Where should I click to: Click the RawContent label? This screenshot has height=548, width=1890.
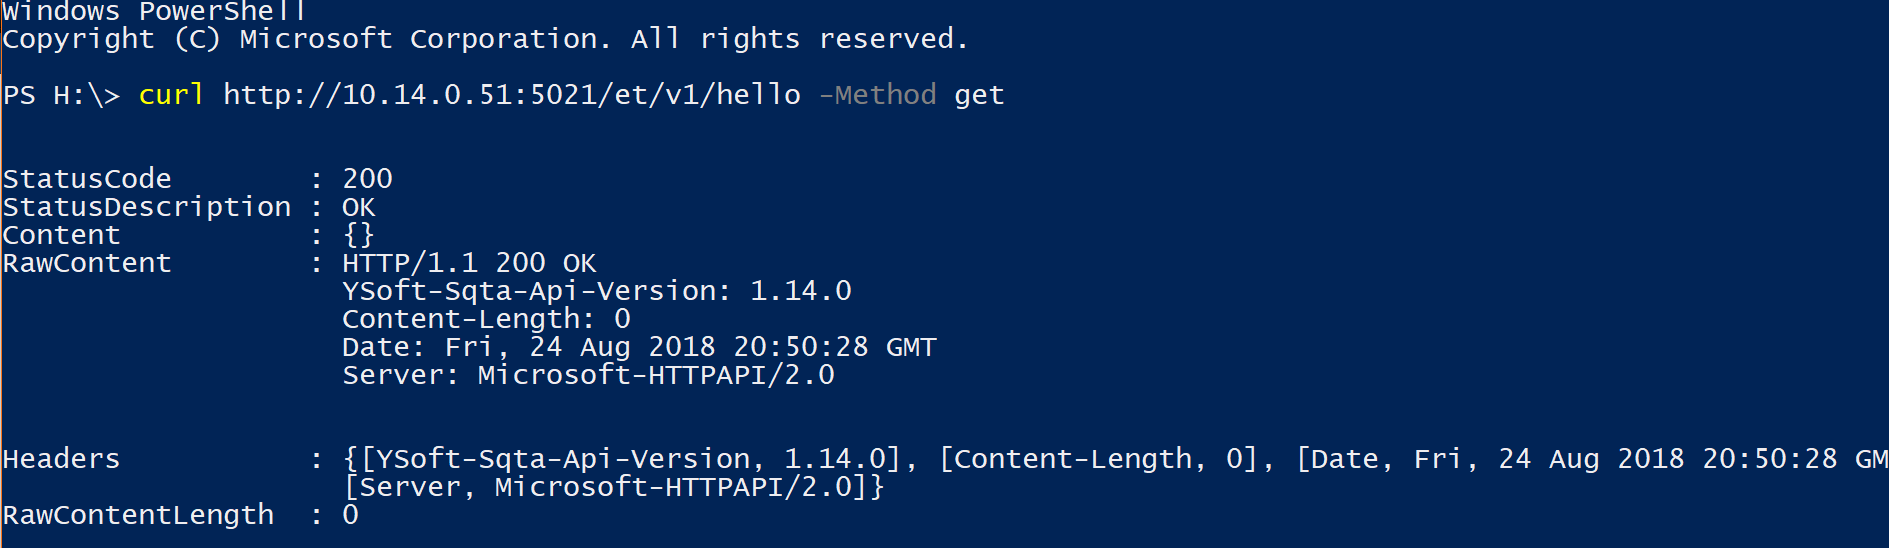coord(87,263)
